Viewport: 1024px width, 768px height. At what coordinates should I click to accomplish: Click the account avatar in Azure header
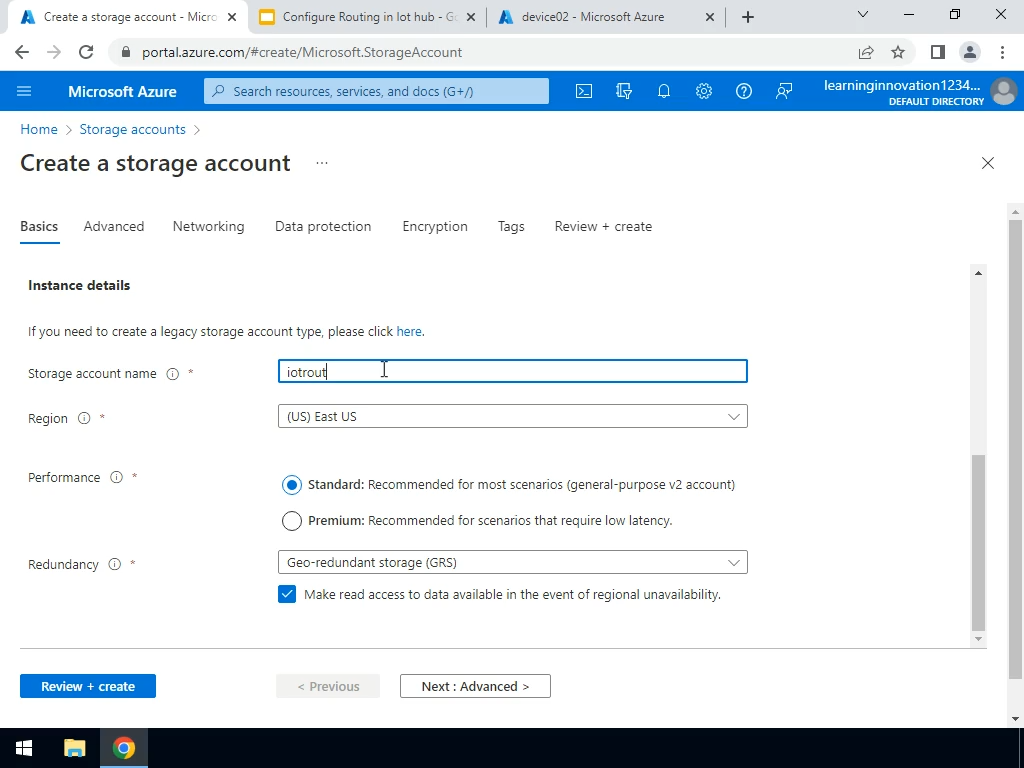(1004, 91)
